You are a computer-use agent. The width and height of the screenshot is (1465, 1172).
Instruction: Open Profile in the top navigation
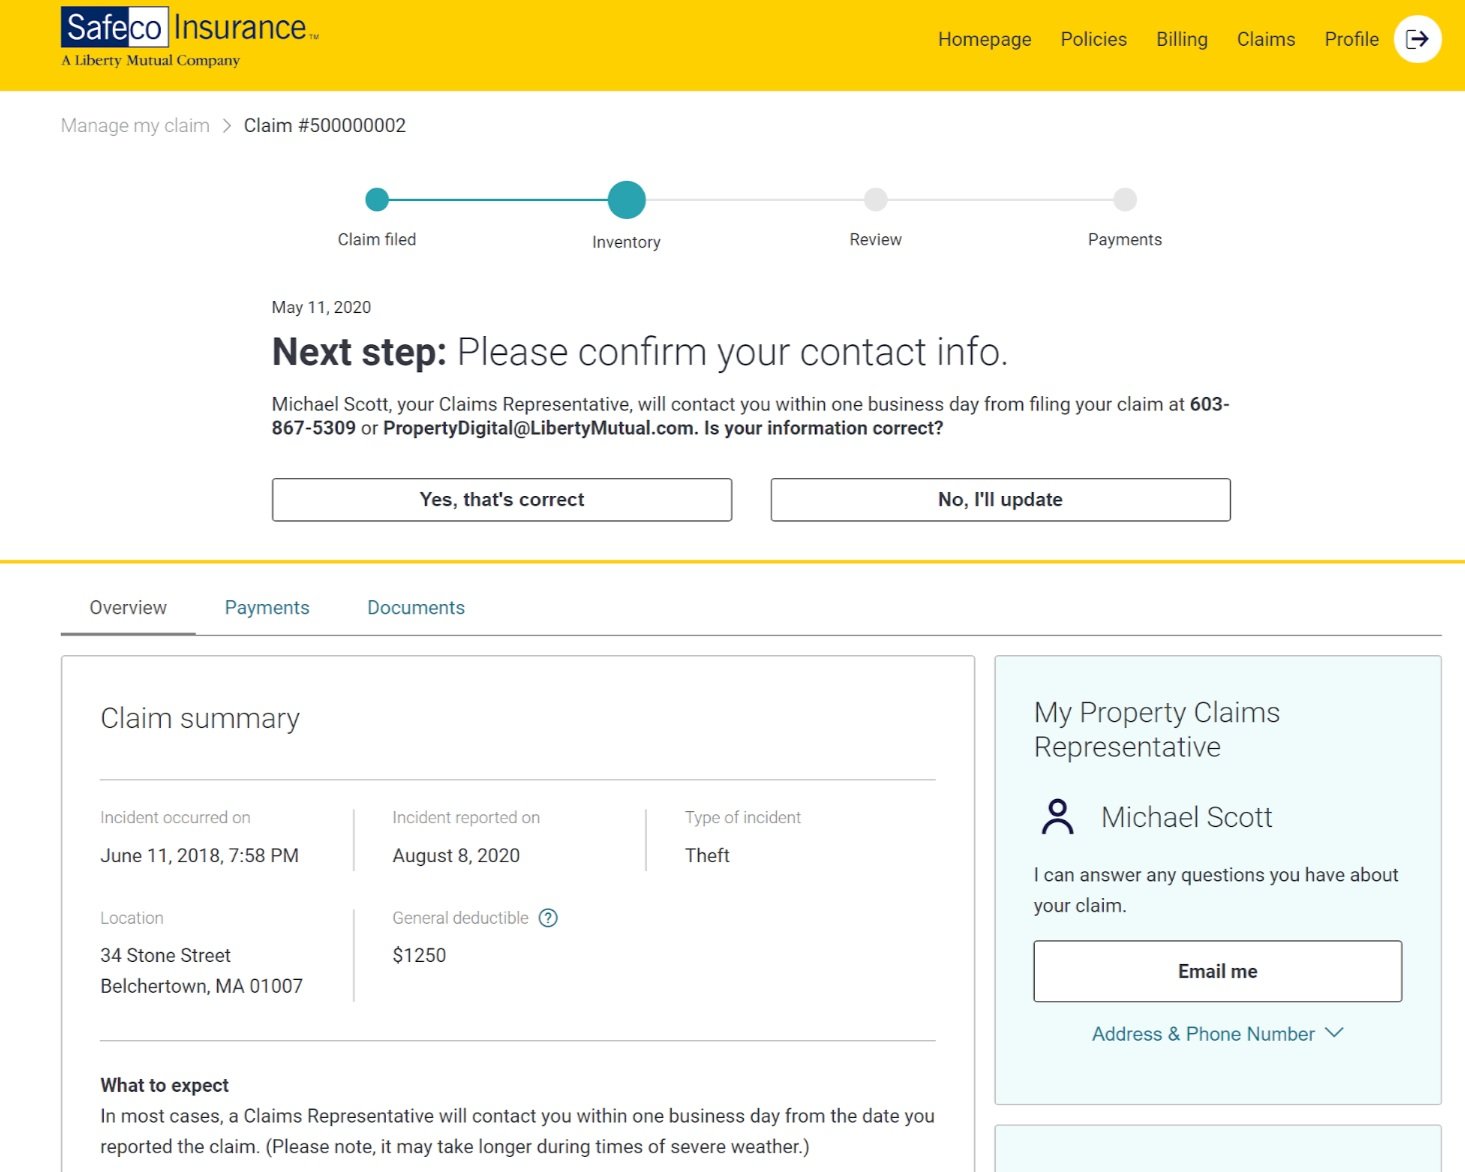[1351, 39]
